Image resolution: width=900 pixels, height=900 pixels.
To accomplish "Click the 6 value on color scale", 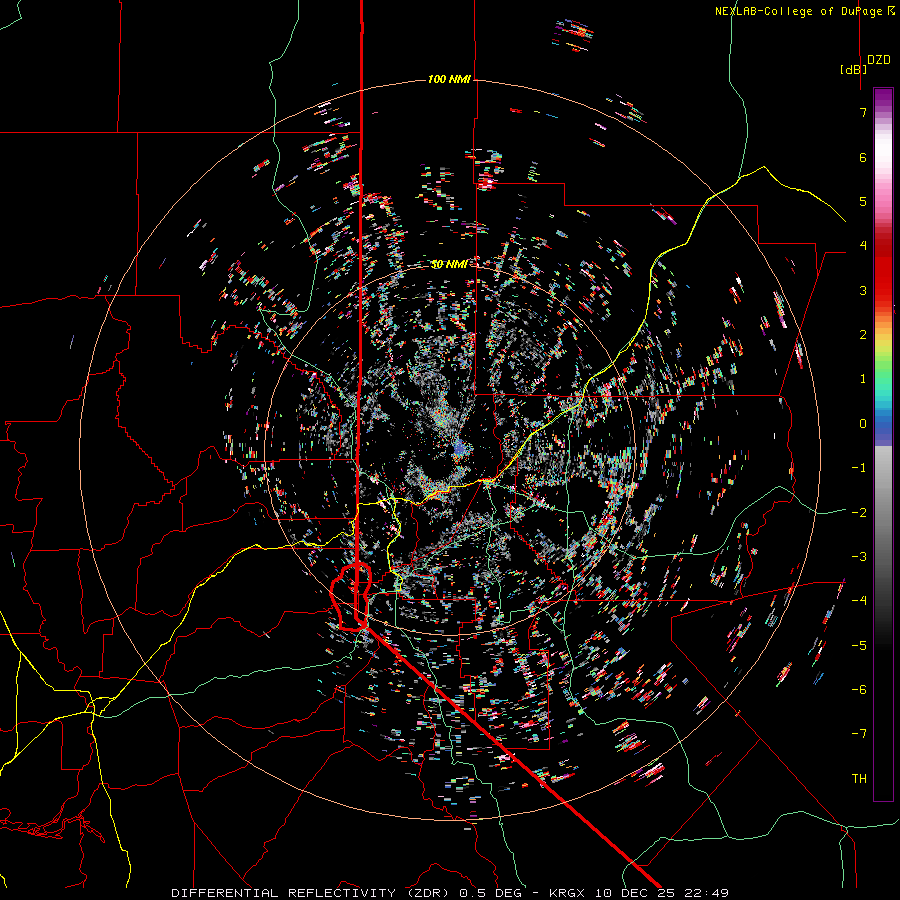I will 863,157.
